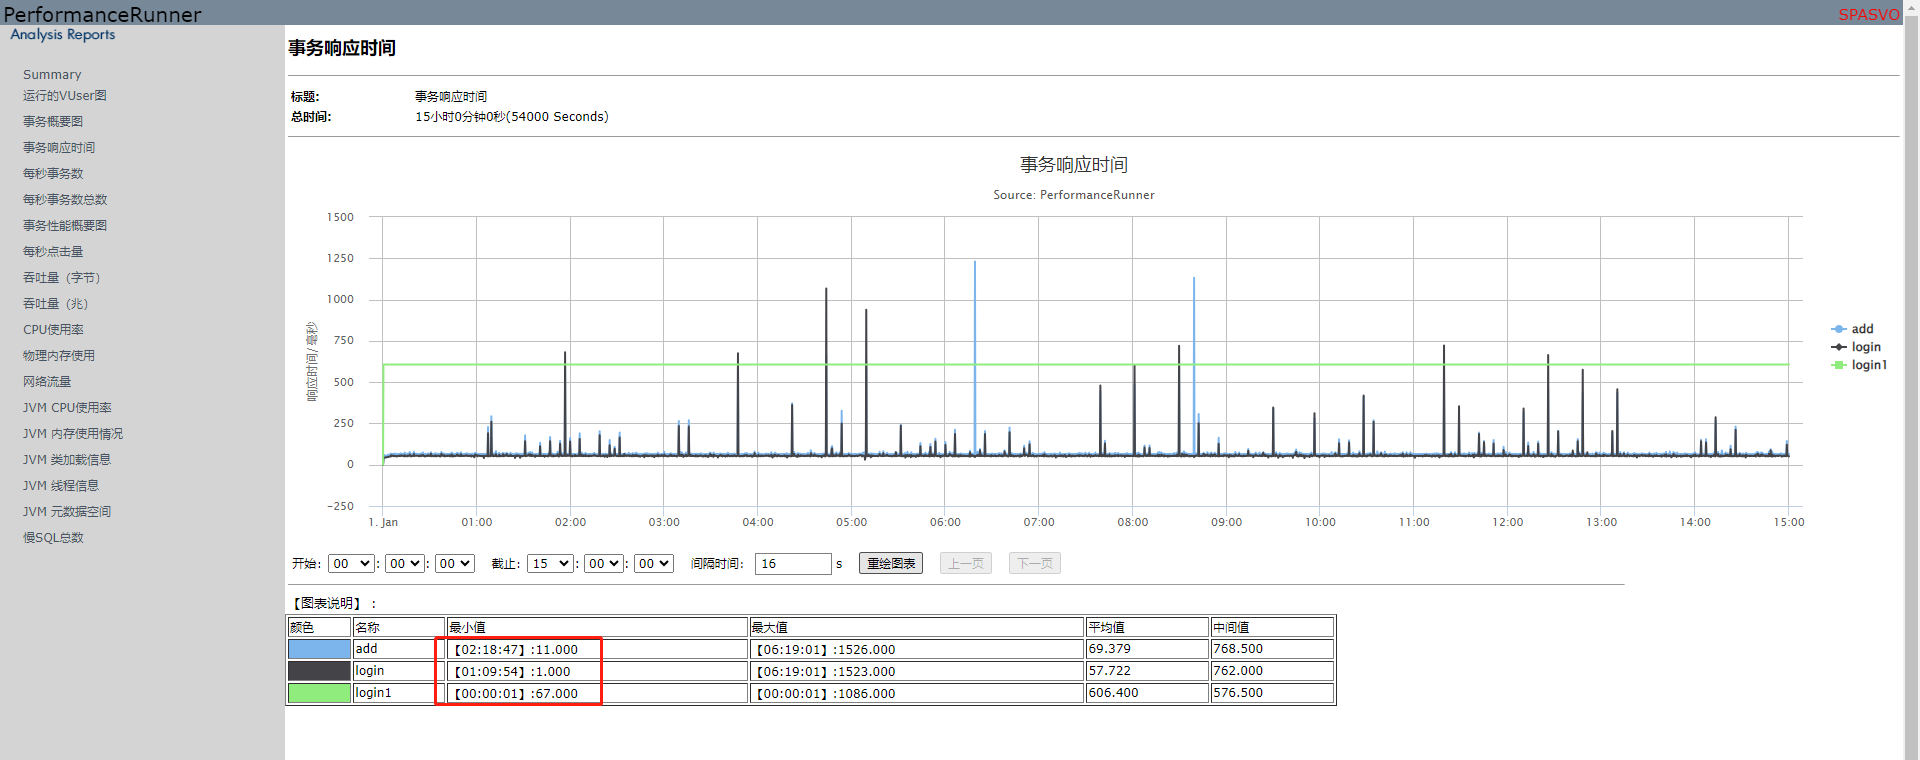Open the 运行的VUser图 report
The width and height of the screenshot is (1920, 760).
point(64,96)
